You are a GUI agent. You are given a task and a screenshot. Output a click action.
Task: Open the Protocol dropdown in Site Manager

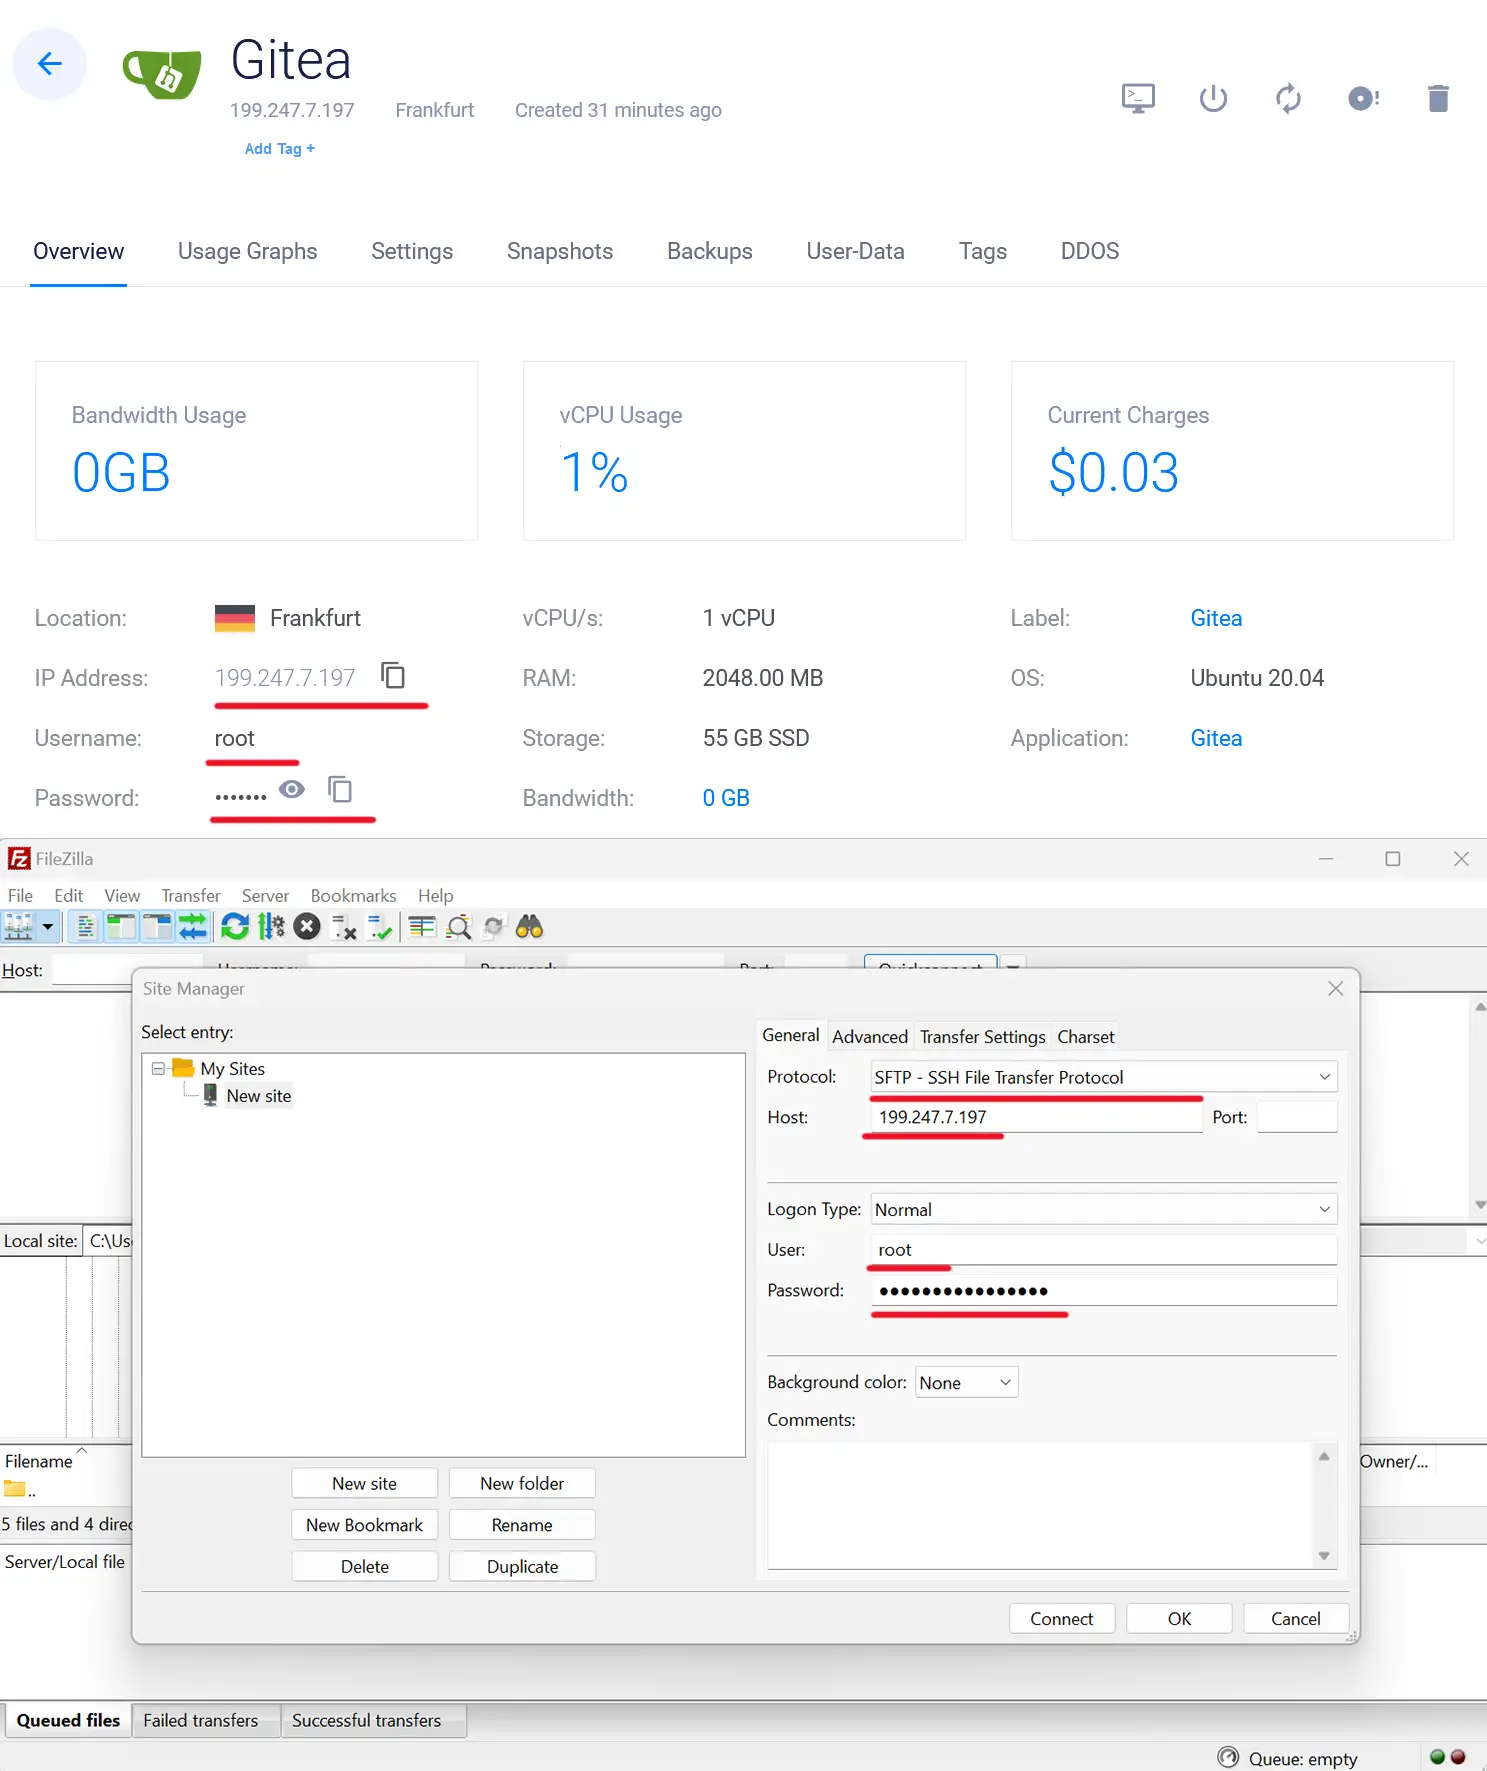click(x=1104, y=1077)
